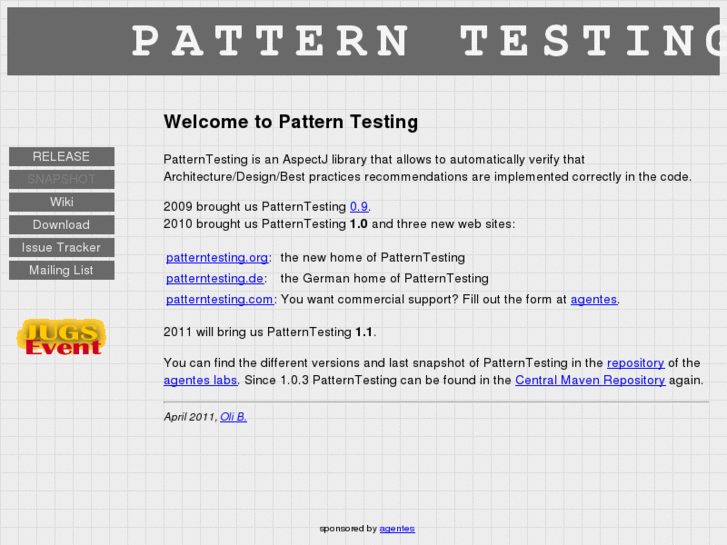Click the Welcome to Pattern Testing heading
This screenshot has height=545, width=727.
coord(291,122)
